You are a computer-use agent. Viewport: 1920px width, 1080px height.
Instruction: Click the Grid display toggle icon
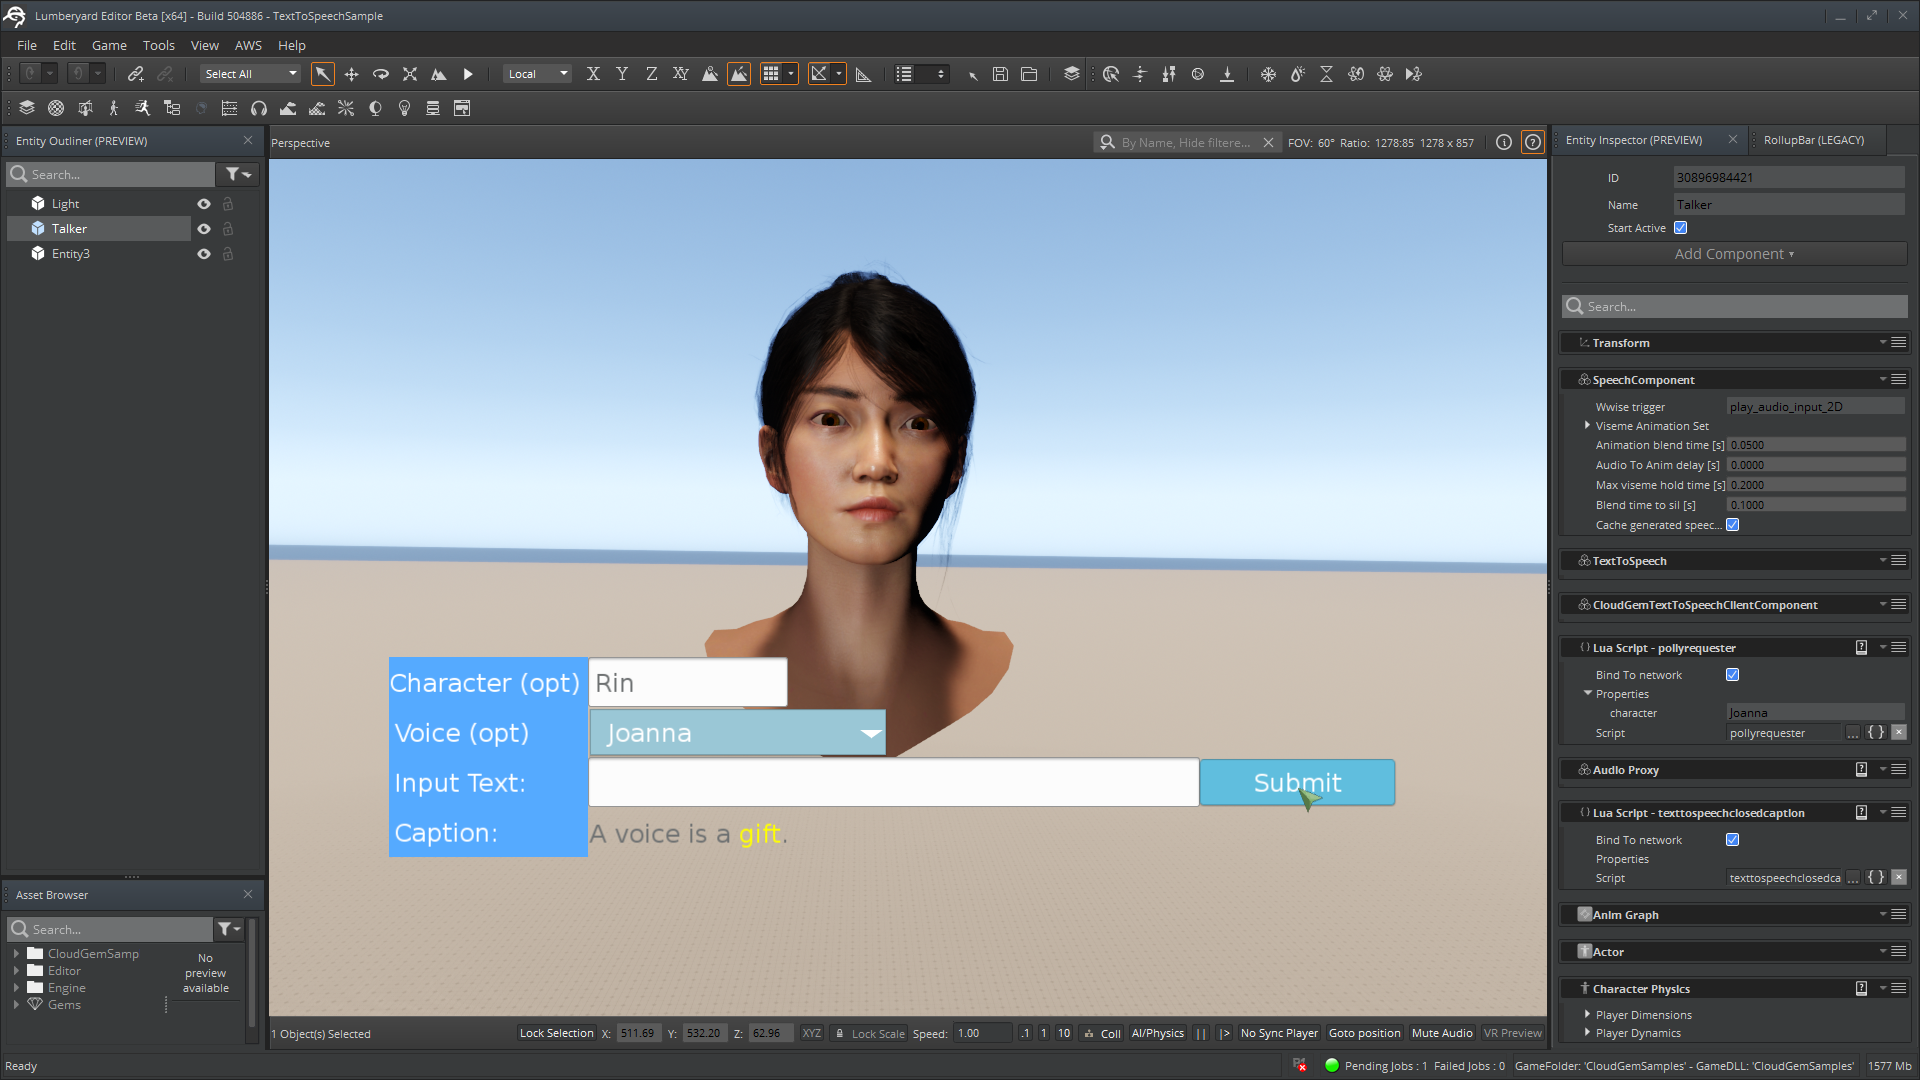click(x=771, y=74)
